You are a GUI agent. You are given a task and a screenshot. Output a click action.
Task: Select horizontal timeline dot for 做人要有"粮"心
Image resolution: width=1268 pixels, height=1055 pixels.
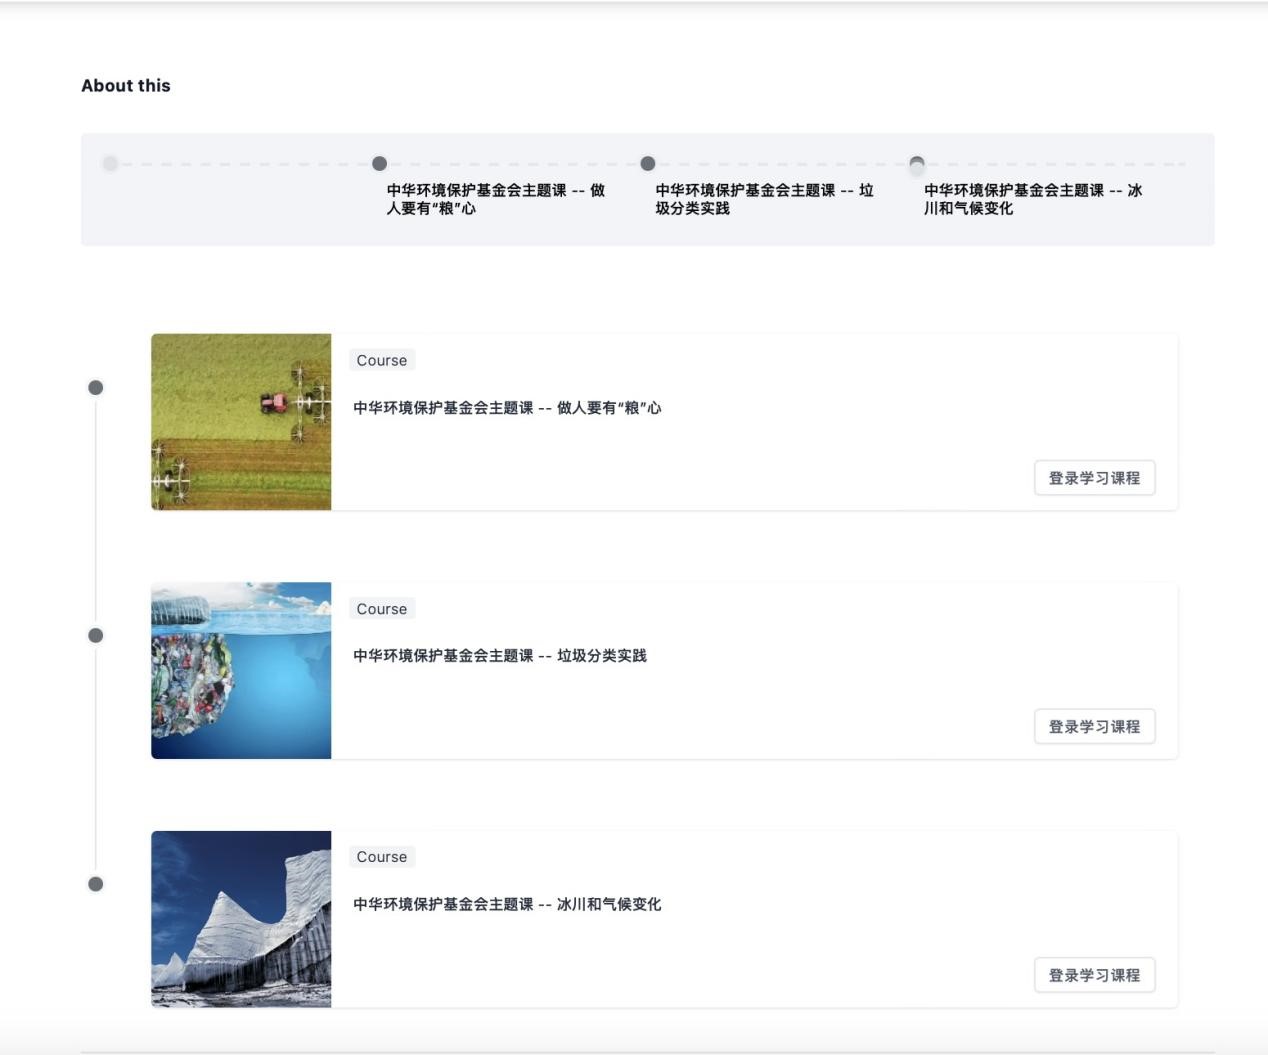pos(379,163)
